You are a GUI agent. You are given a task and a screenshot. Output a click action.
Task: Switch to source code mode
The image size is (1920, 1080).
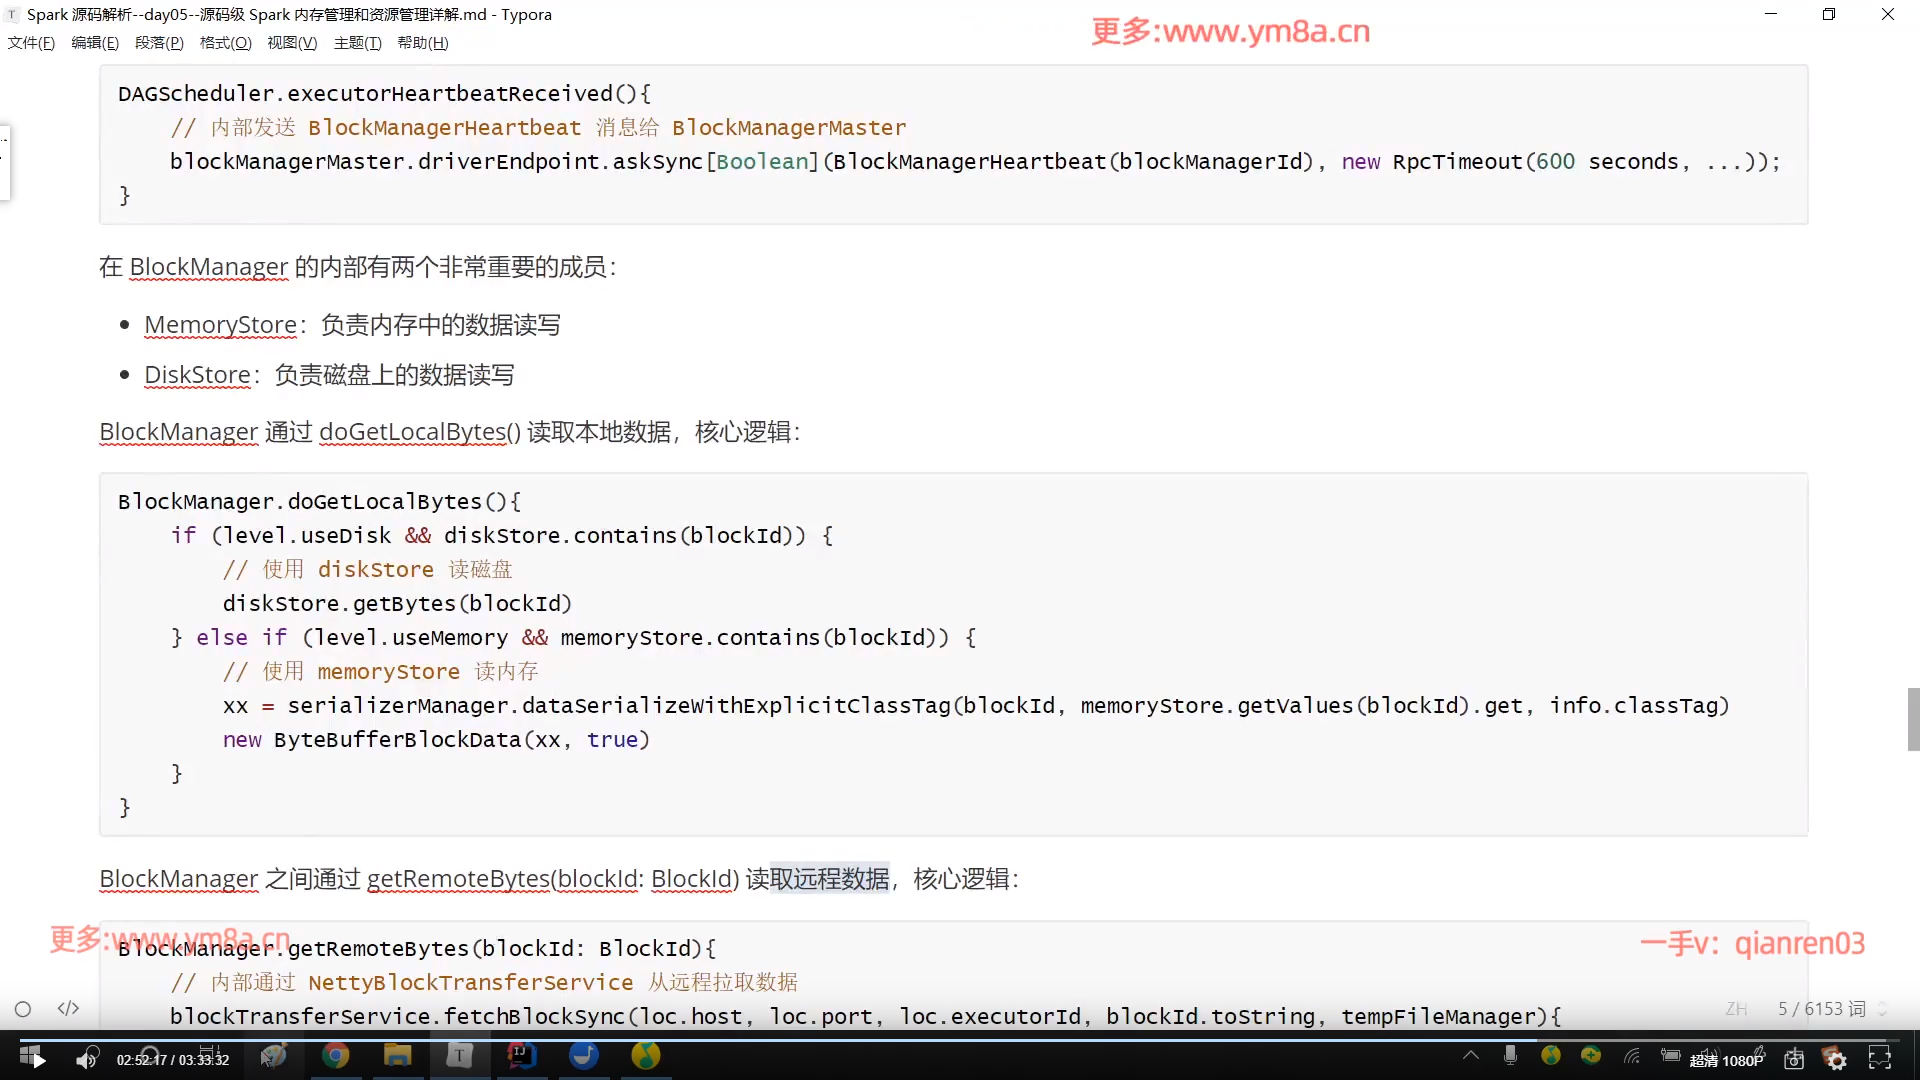tap(68, 1009)
